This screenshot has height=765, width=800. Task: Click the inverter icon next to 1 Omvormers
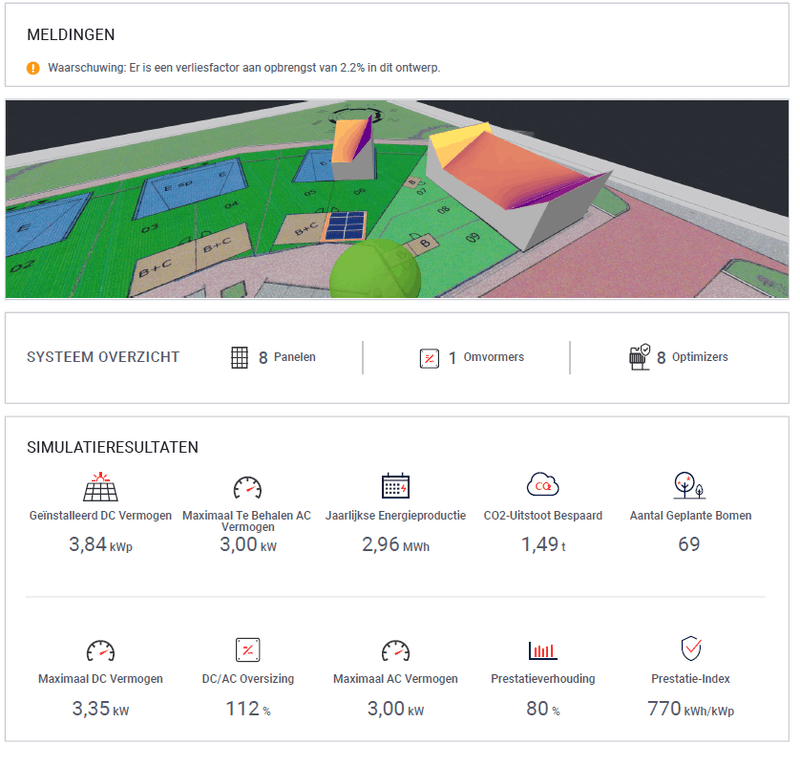[429, 358]
